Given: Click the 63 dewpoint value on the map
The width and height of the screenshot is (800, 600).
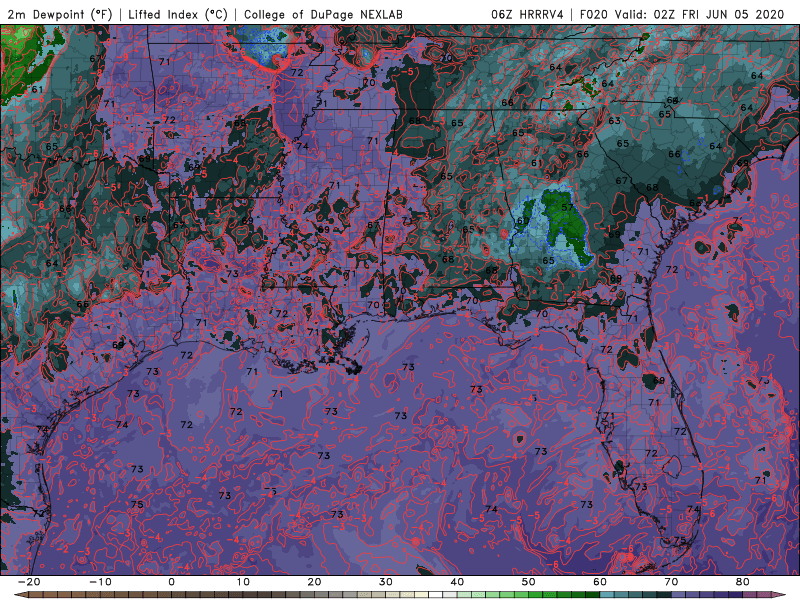Looking at the screenshot, I should (614, 121).
